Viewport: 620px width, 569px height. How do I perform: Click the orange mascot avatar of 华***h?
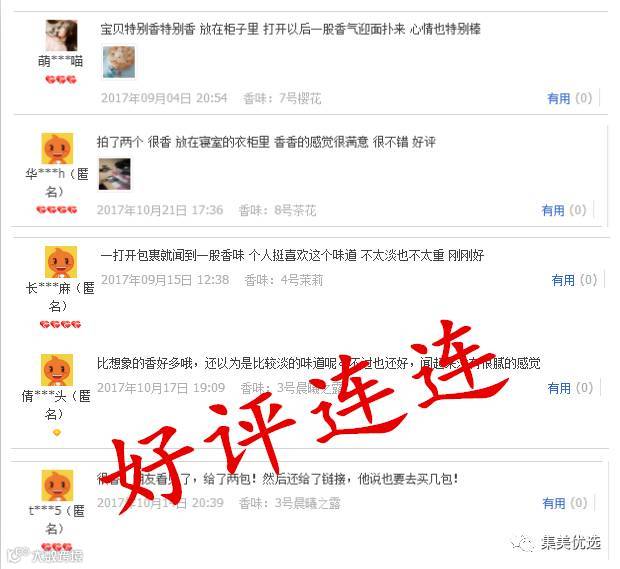coord(57,148)
